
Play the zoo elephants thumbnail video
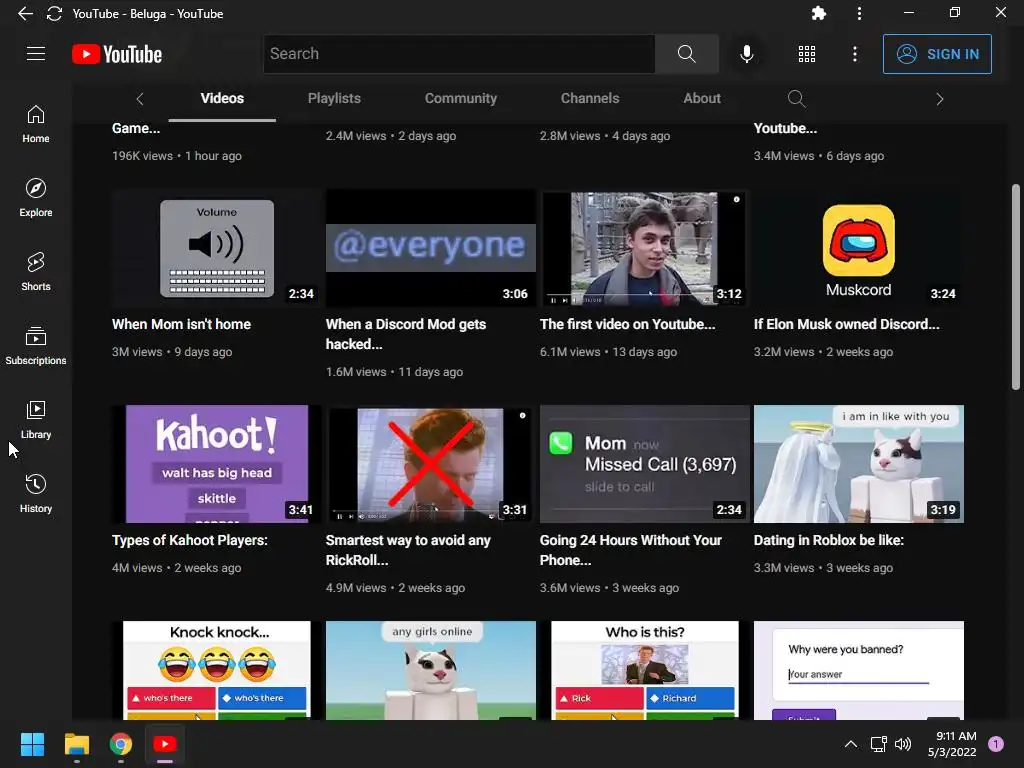pyautogui.click(x=645, y=248)
